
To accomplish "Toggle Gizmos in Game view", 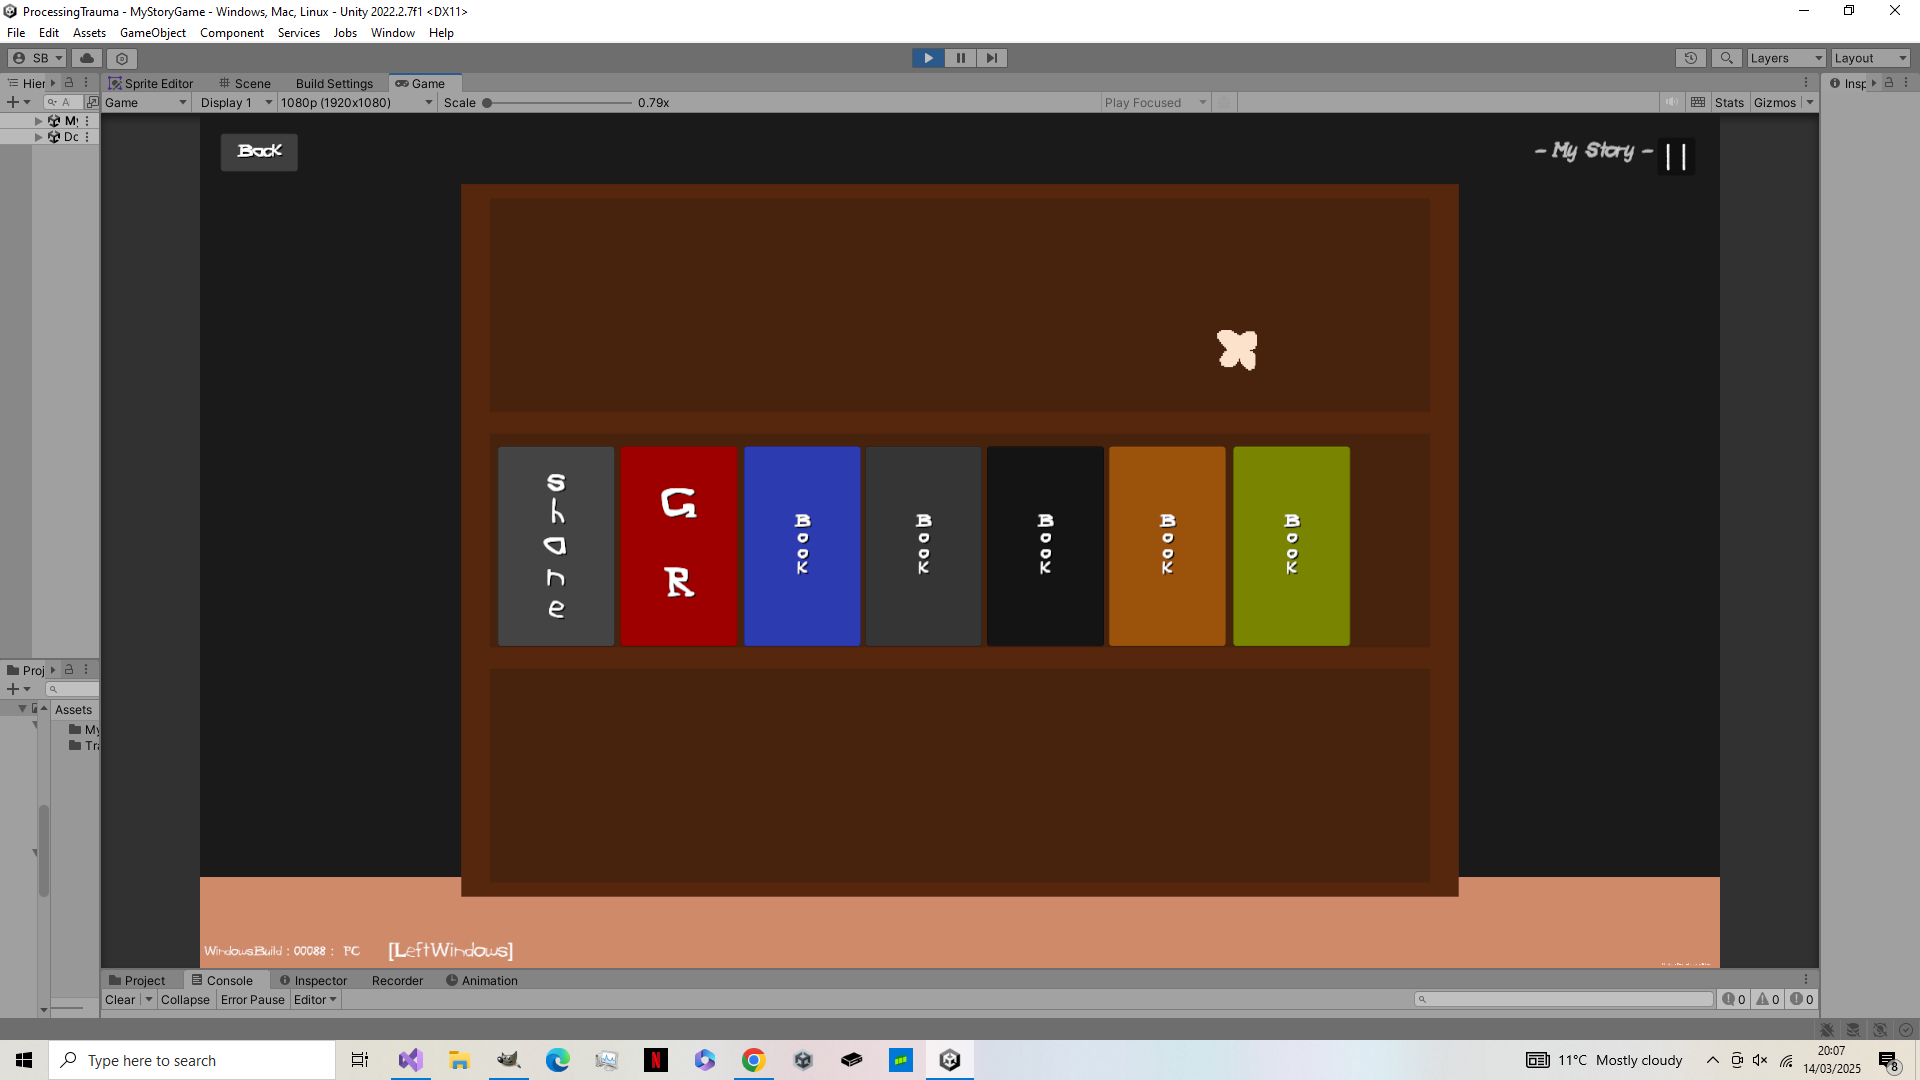I will [1774, 102].
